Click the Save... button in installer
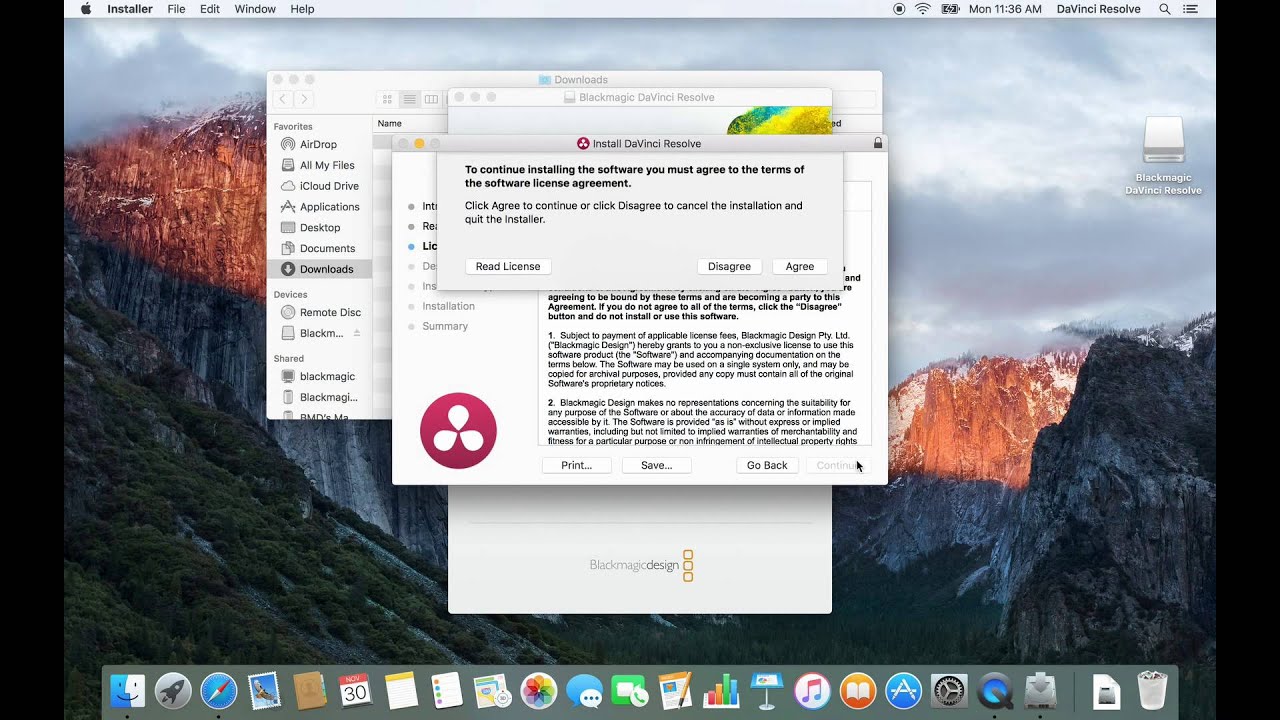The height and width of the screenshot is (720, 1280). [656, 465]
